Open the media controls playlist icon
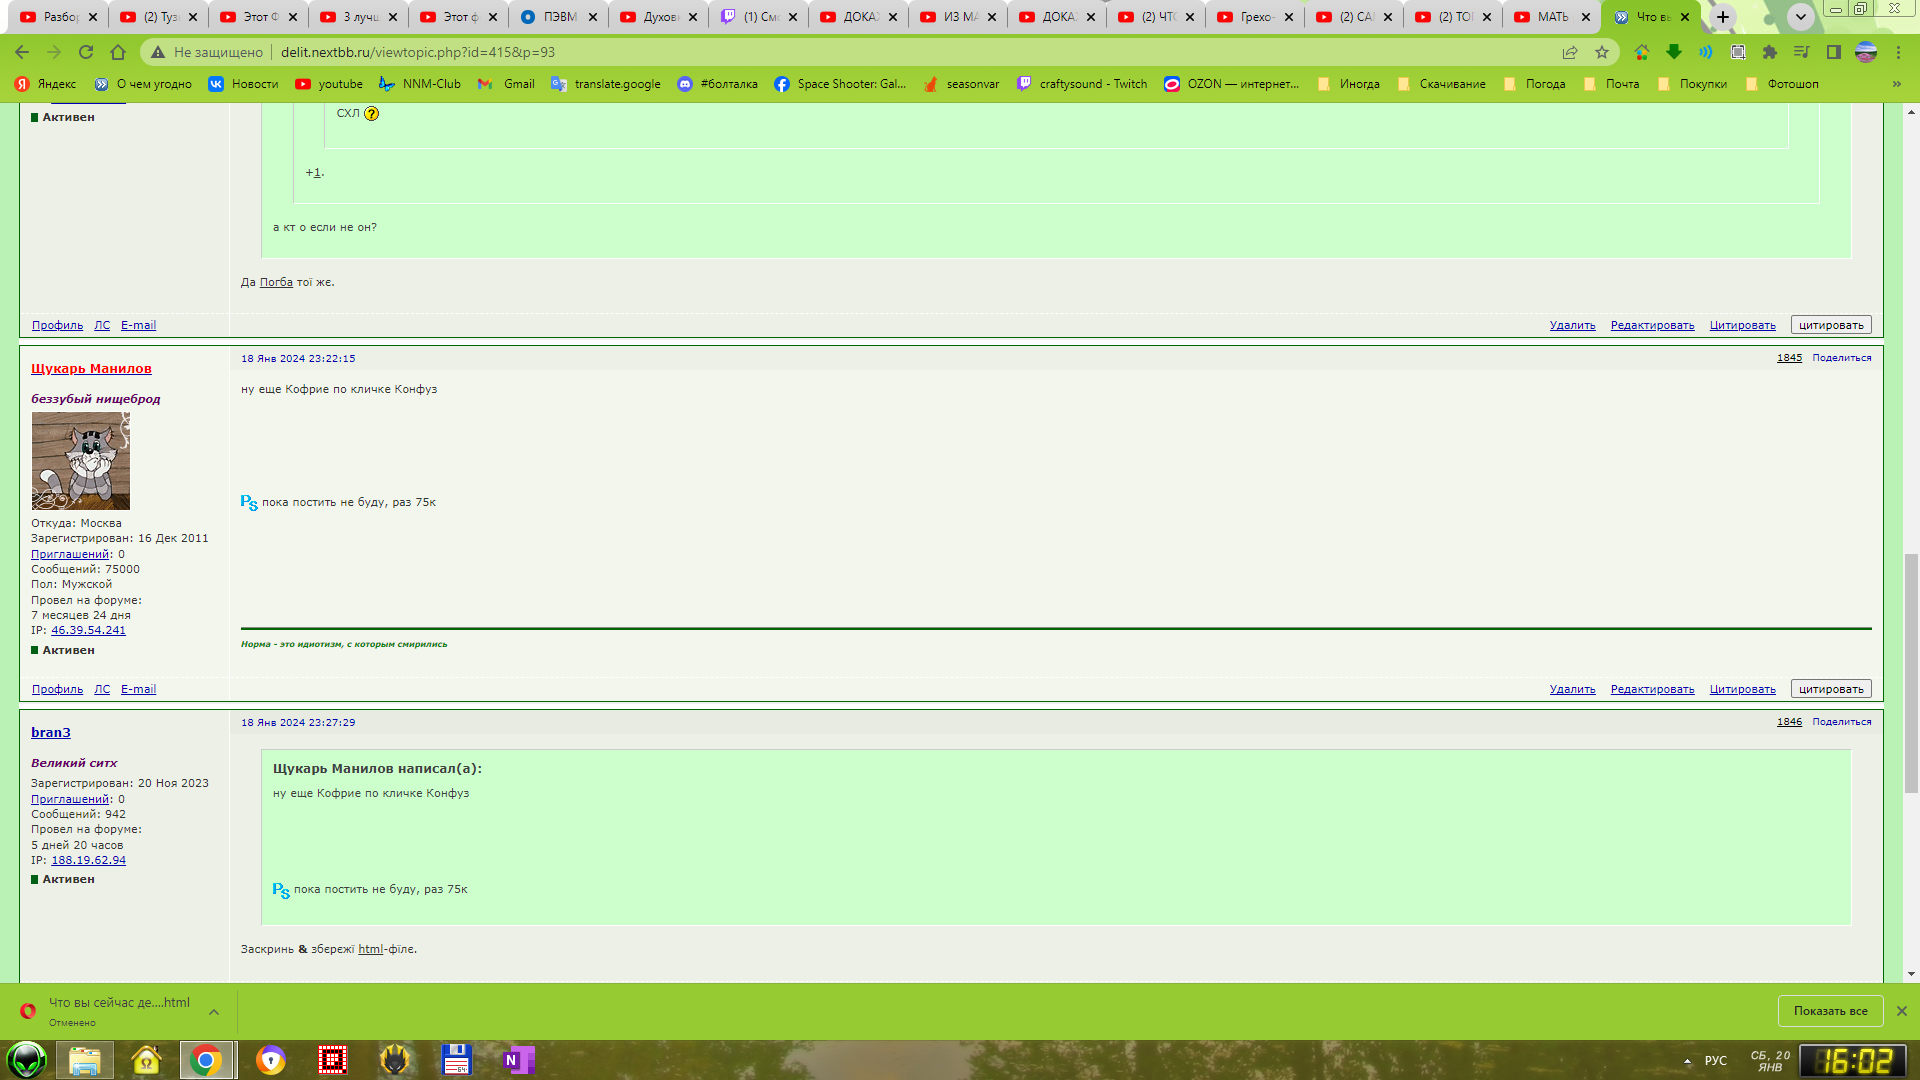Image resolution: width=1920 pixels, height=1080 pixels. (1802, 52)
